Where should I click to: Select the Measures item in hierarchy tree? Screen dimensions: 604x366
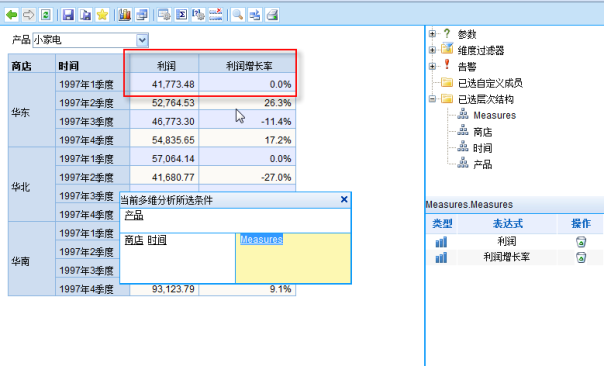click(494, 115)
